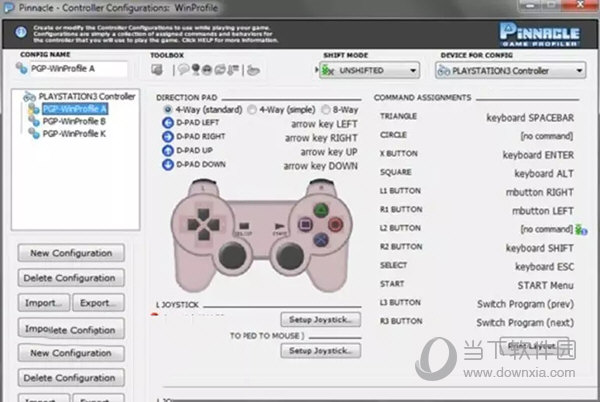Image resolution: width=600 pixels, height=402 pixels.
Task: Click the purple square button on the gamepad
Action: coord(305,224)
